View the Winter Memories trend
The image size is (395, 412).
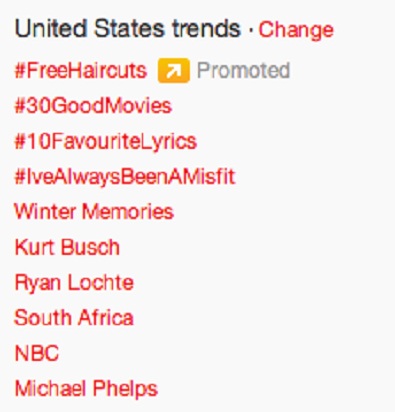(x=94, y=212)
